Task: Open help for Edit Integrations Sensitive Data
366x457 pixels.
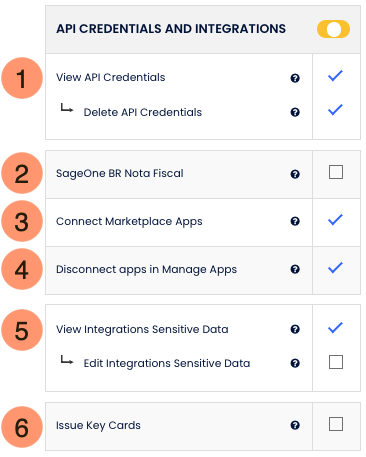Action: 295,363
